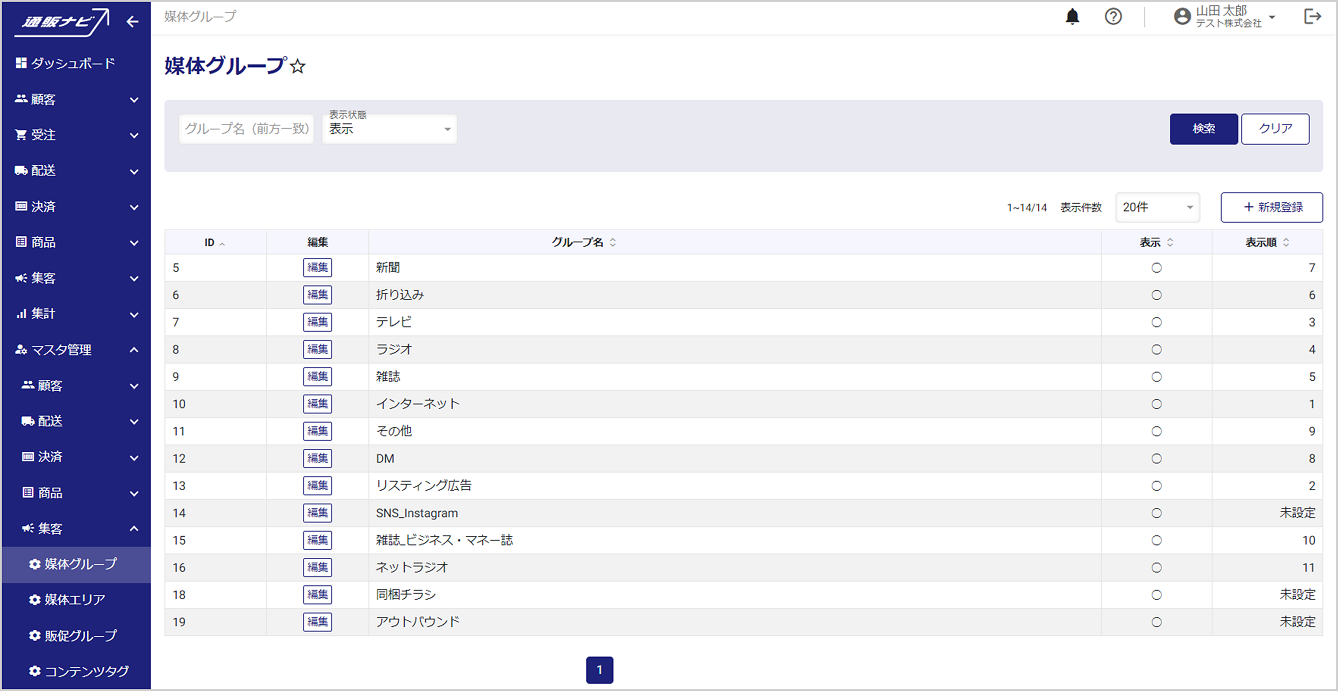
Task: Expand the 受注 sidebar menu
Action: (x=75, y=135)
